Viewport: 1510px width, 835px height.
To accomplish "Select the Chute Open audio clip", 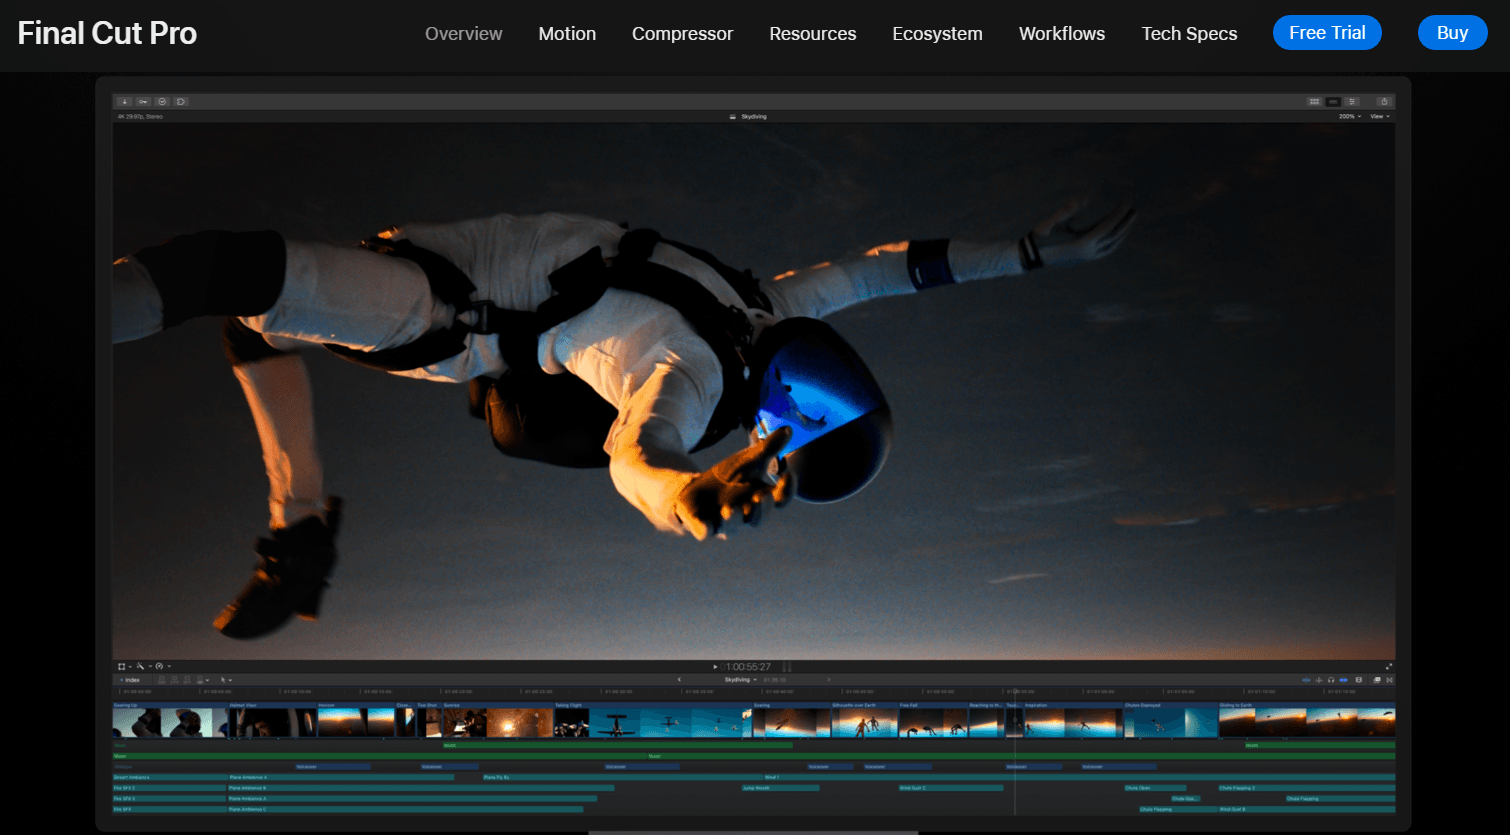I will click(1155, 788).
